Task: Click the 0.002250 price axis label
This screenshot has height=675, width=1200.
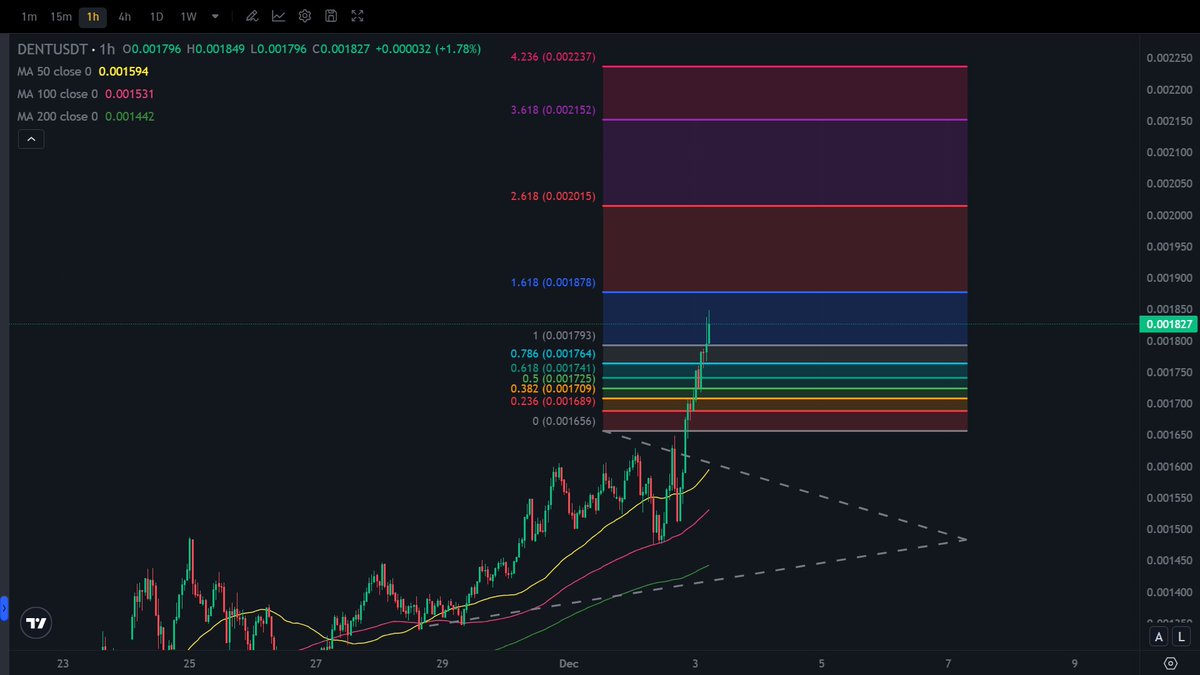Action: click(x=1168, y=58)
